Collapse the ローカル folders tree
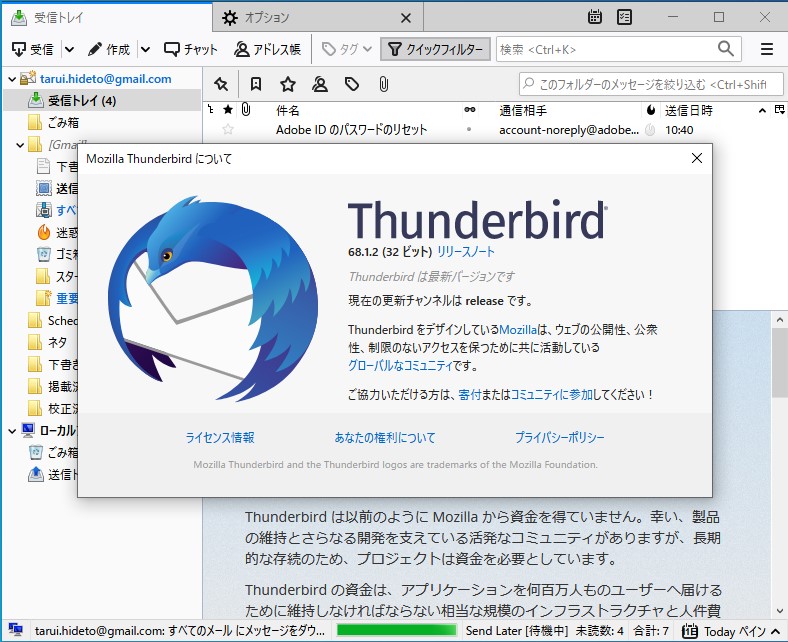788x642 pixels. 12,431
